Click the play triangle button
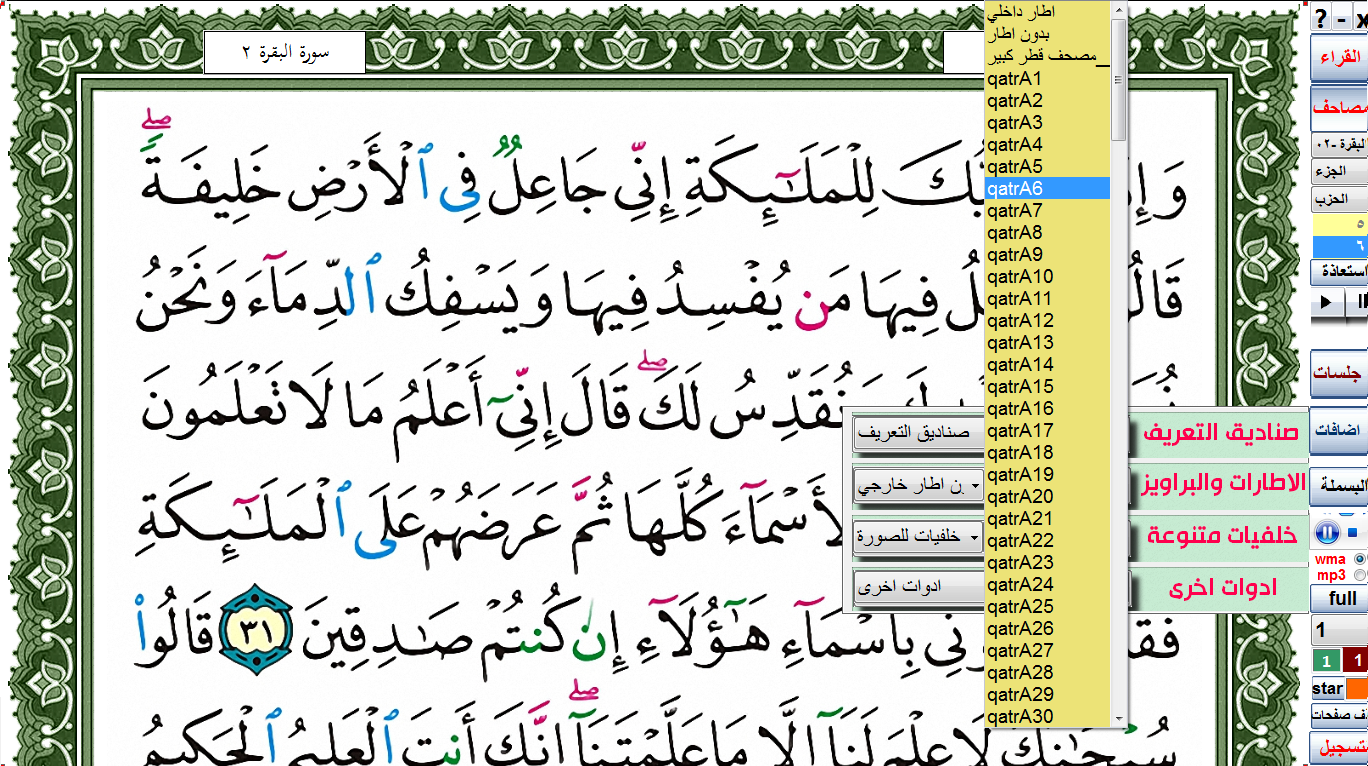 point(1326,302)
